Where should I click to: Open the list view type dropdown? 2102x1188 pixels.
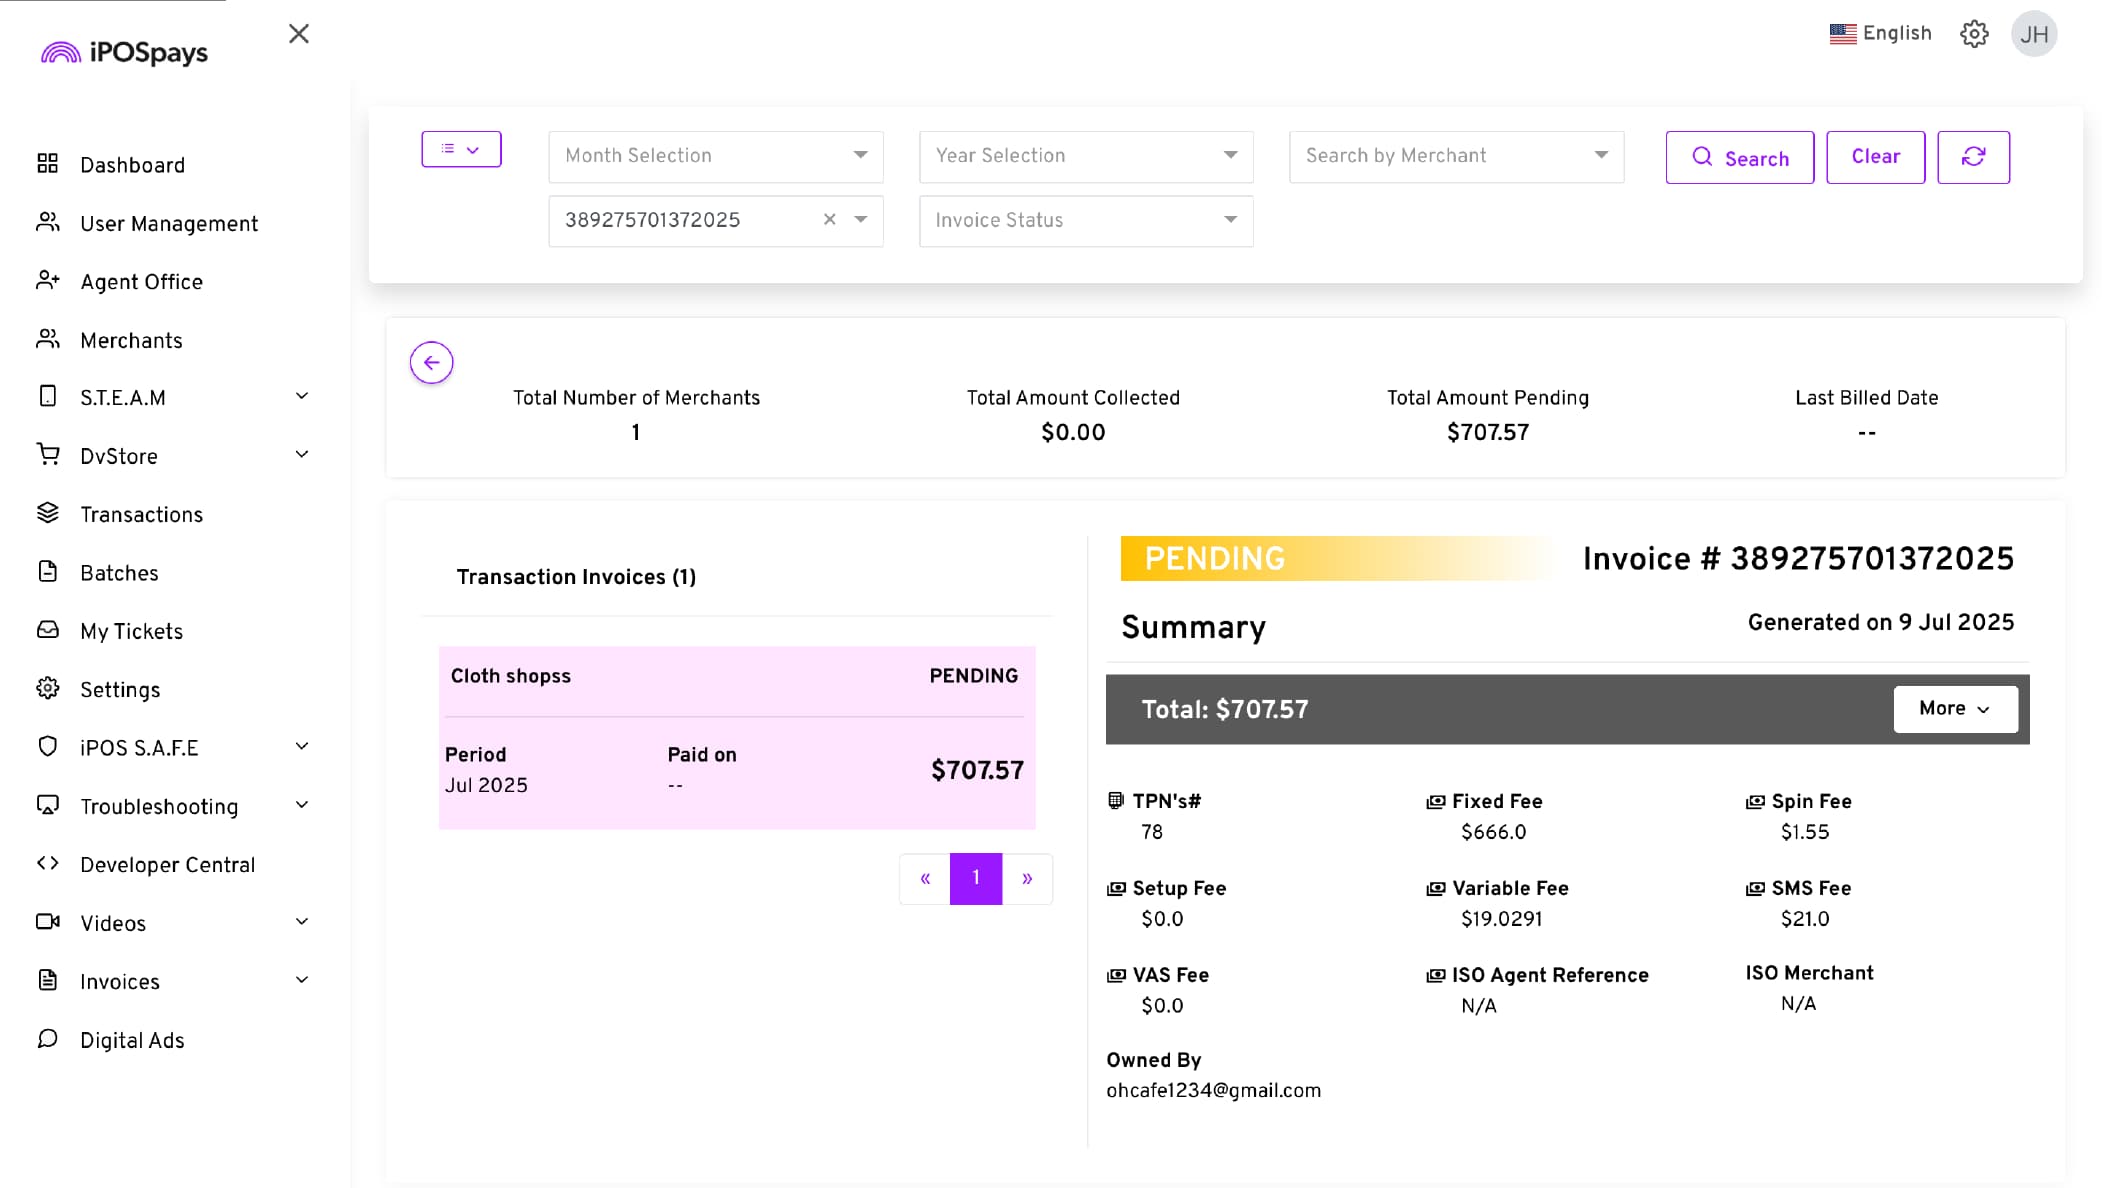(461, 149)
